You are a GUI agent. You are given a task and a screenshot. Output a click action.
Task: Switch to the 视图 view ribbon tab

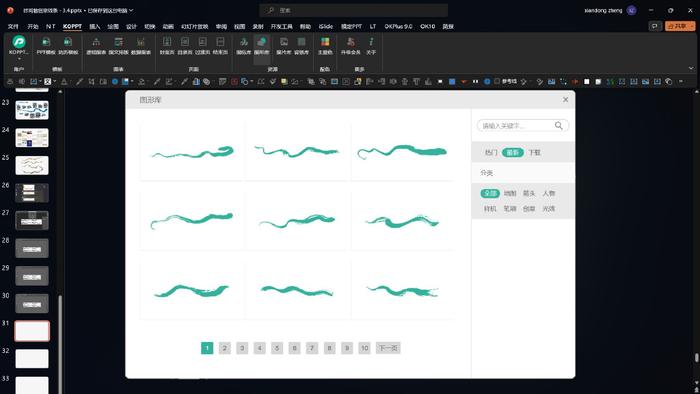coord(240,26)
